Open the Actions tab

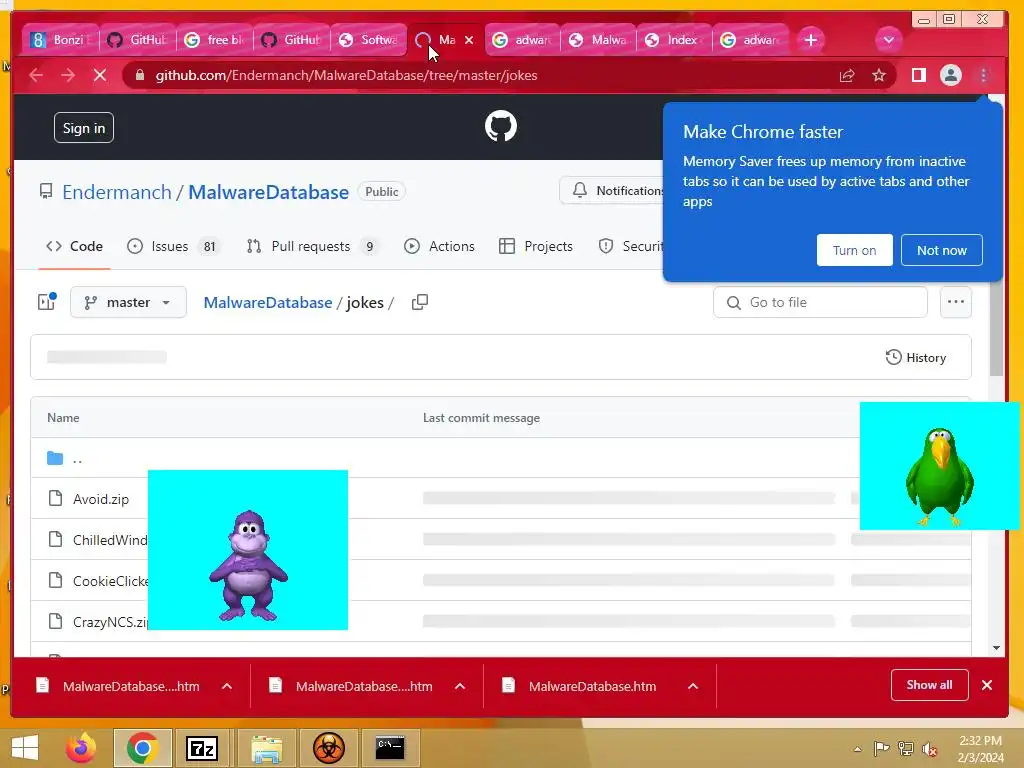439,246
